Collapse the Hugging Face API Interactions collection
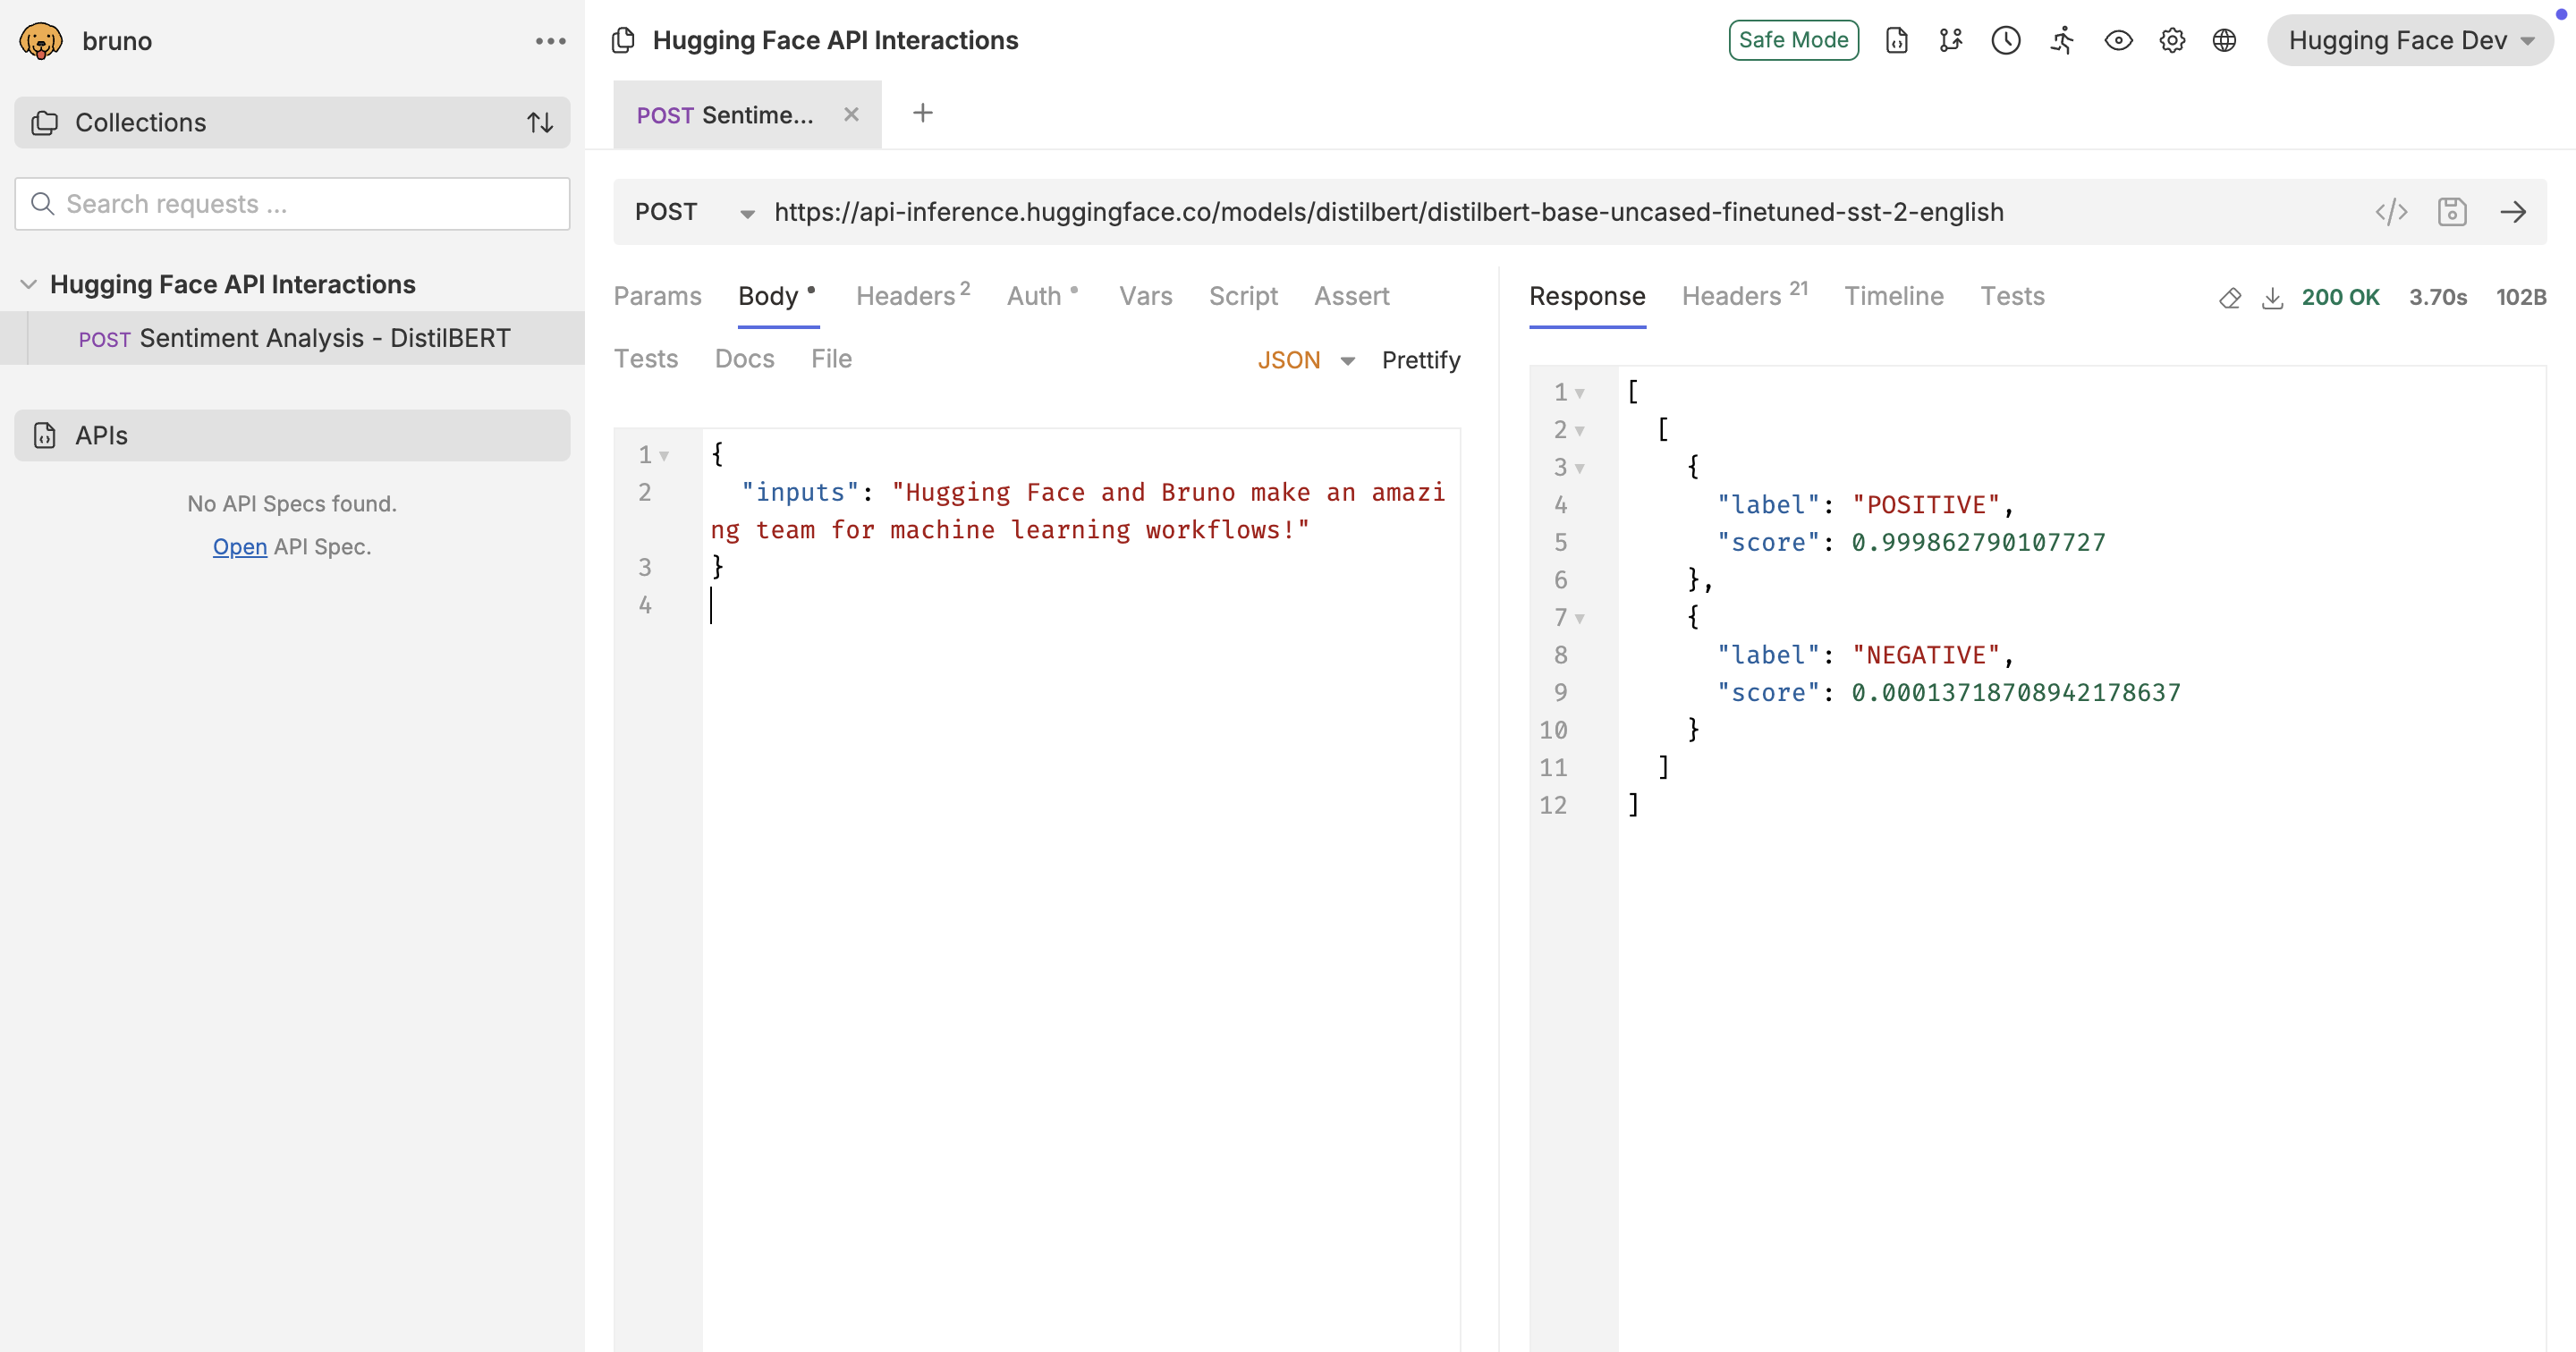 pos(29,284)
